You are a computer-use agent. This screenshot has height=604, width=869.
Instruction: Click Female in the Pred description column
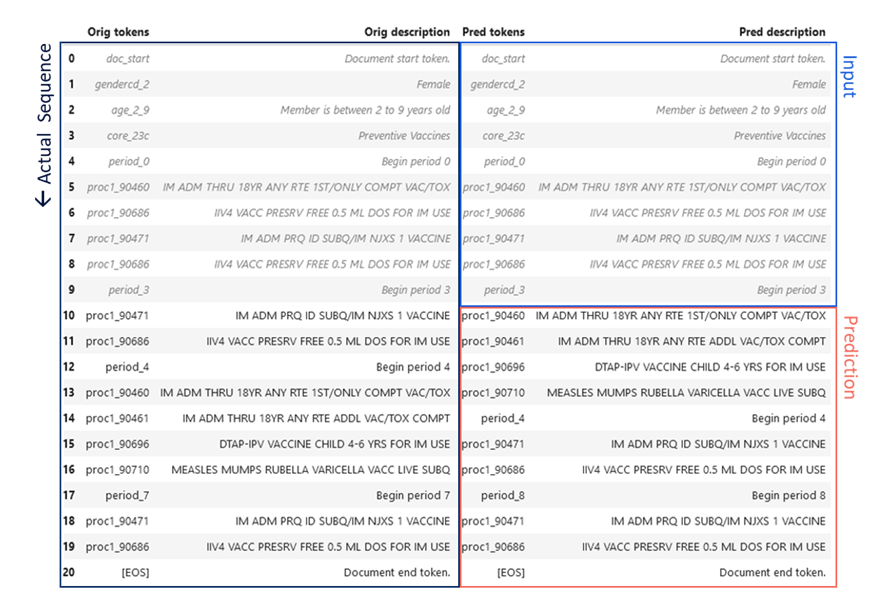(x=809, y=85)
